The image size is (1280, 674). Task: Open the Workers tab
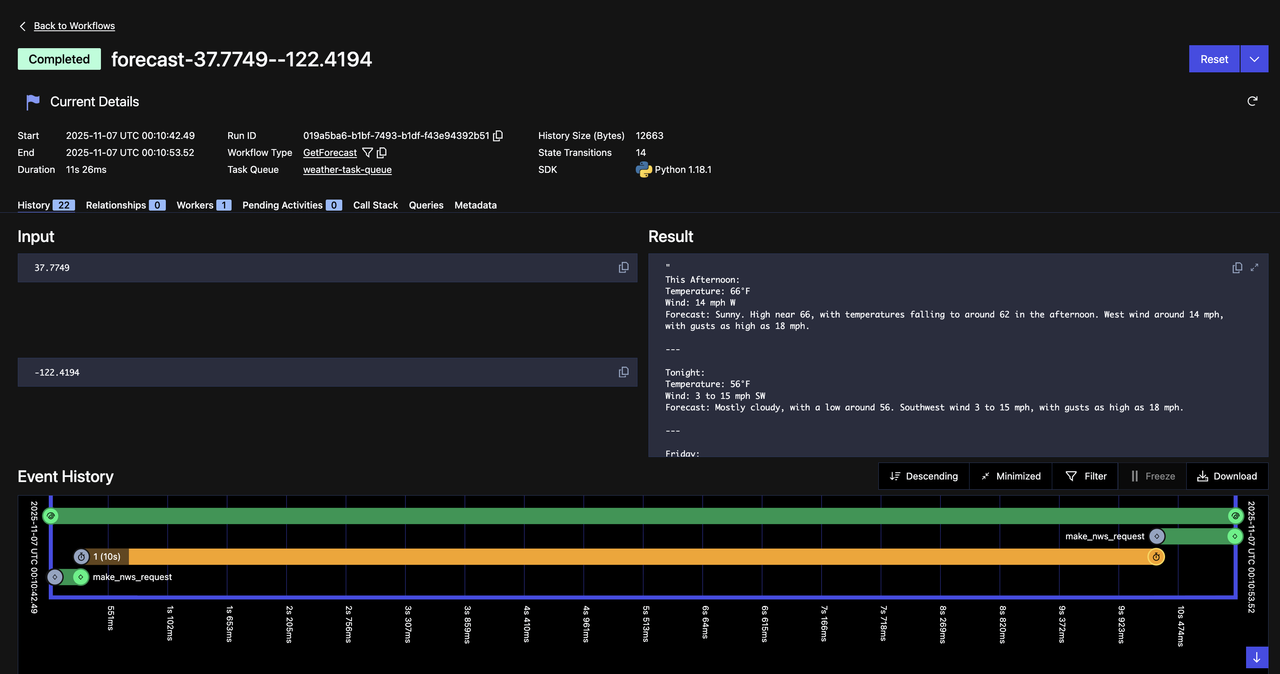203,205
